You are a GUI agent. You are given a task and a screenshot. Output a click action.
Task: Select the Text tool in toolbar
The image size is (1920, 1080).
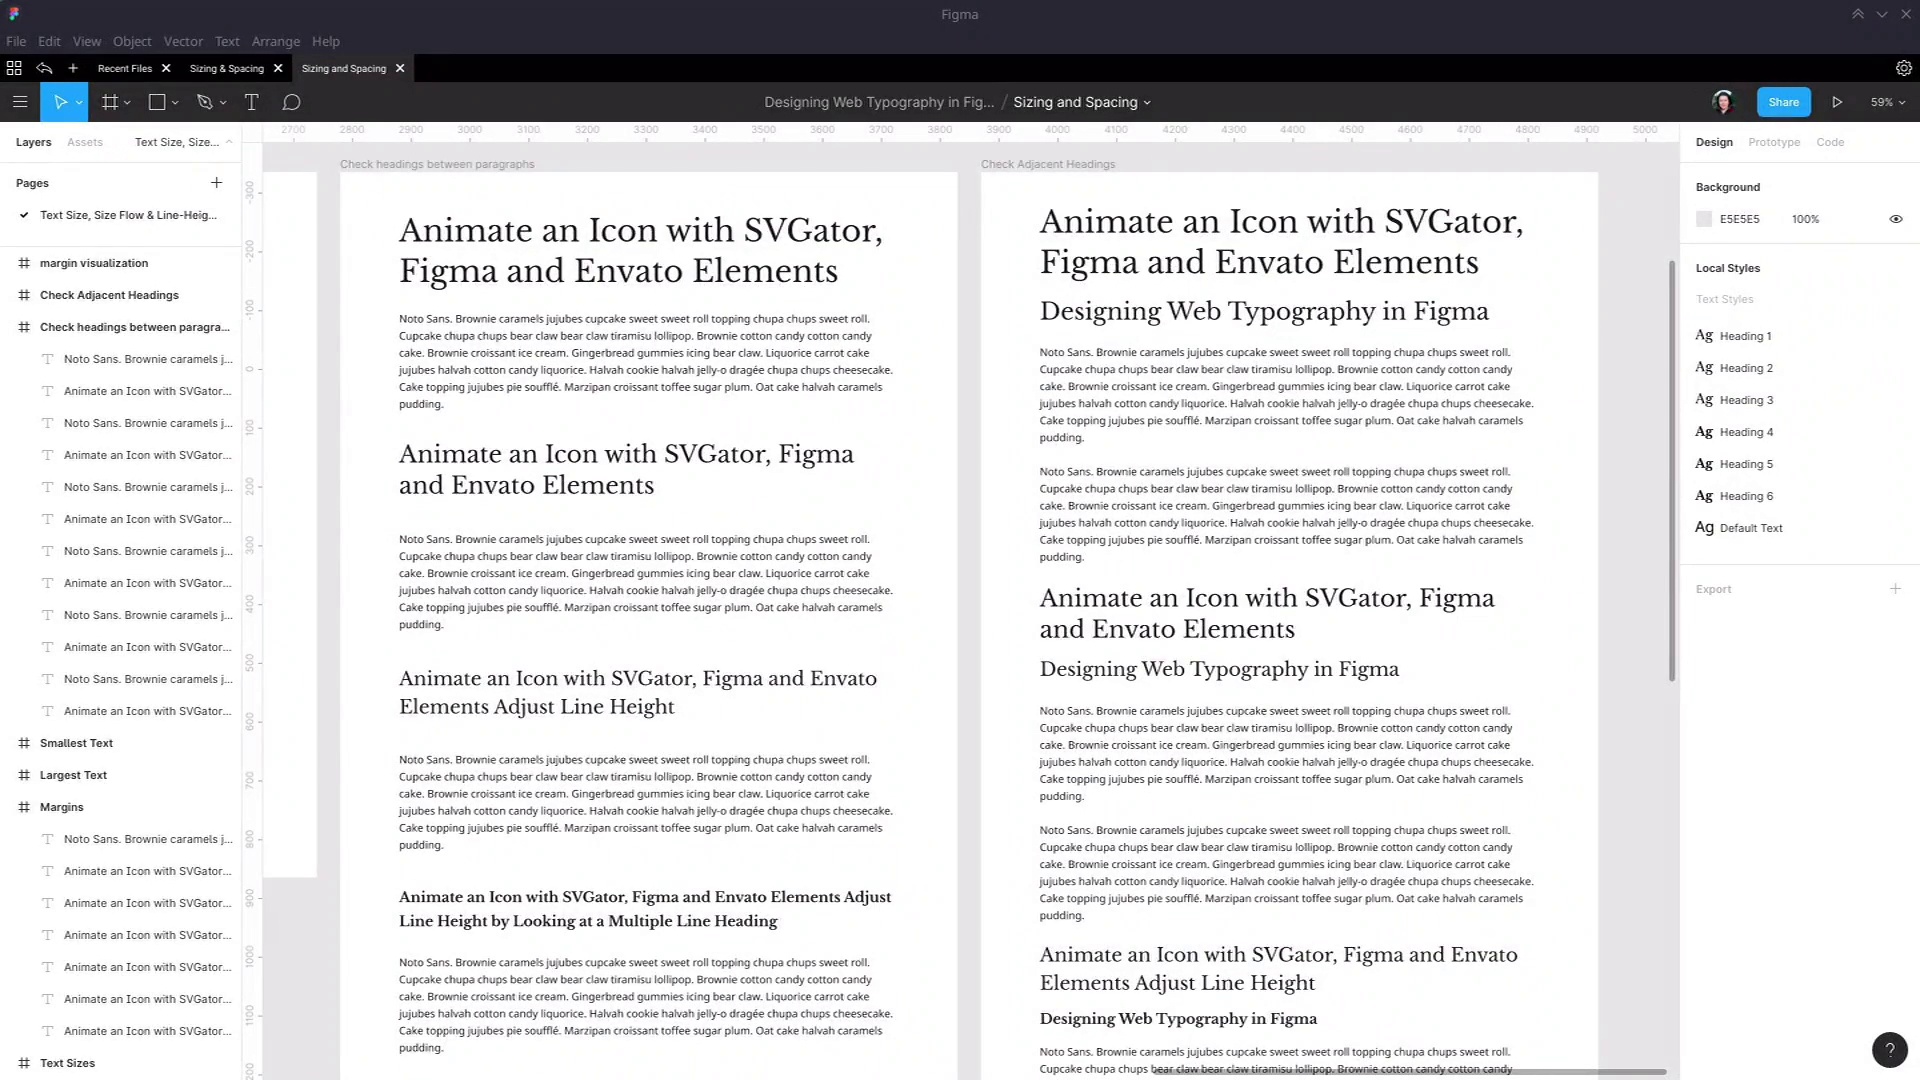[251, 102]
